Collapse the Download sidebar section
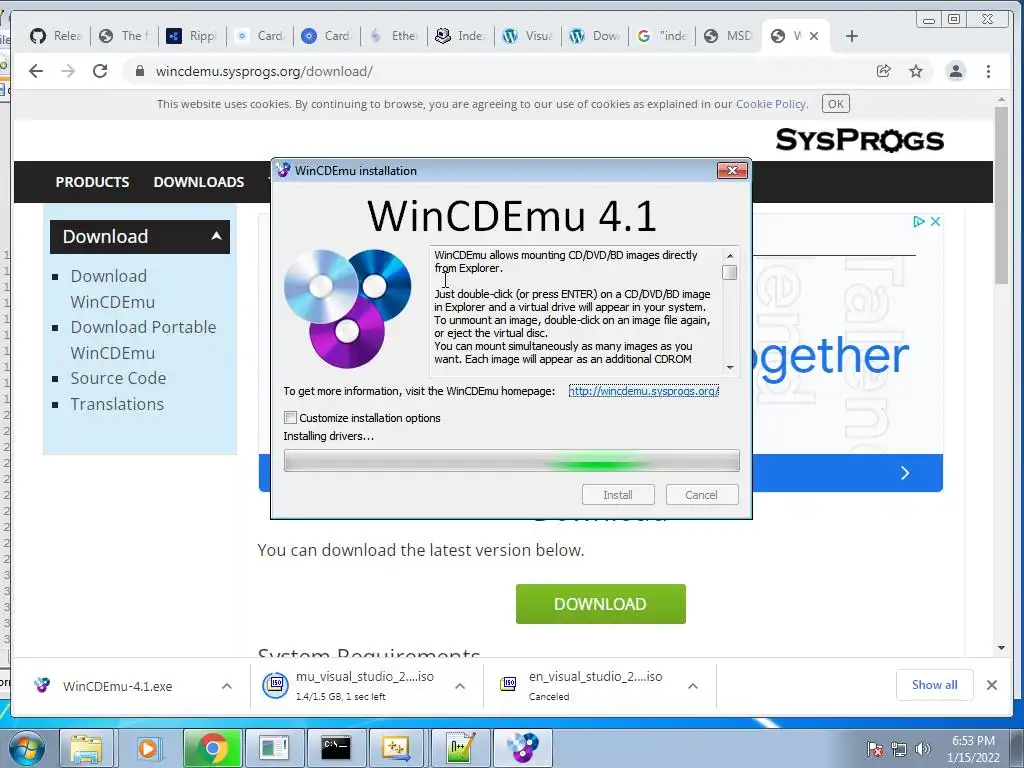Viewport: 1024px width, 768px height. (216, 236)
